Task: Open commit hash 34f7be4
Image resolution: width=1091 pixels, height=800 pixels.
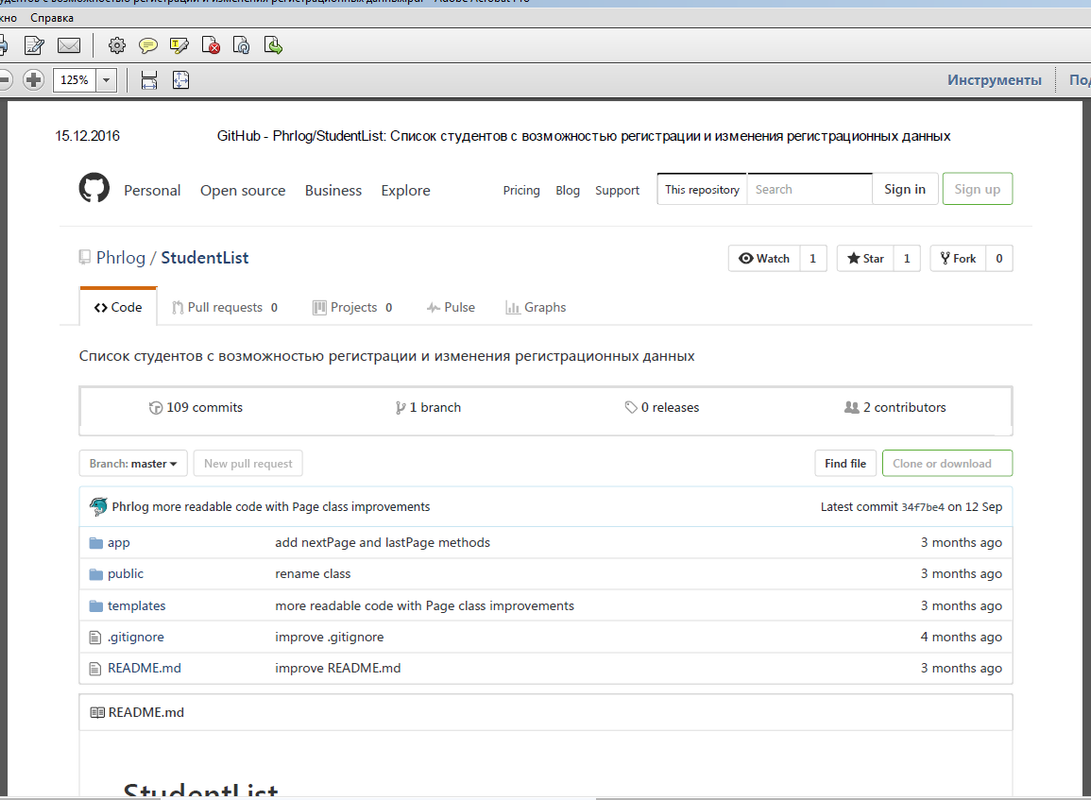Action: [923, 507]
